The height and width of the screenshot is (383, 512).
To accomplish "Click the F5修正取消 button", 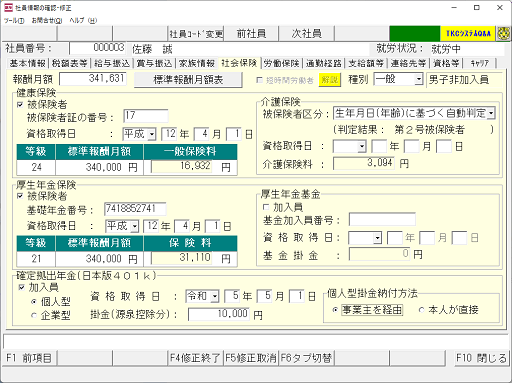I will 251,358.
